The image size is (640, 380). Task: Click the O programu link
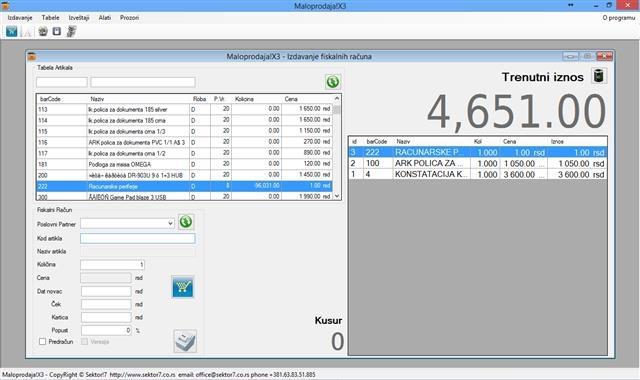coord(619,18)
